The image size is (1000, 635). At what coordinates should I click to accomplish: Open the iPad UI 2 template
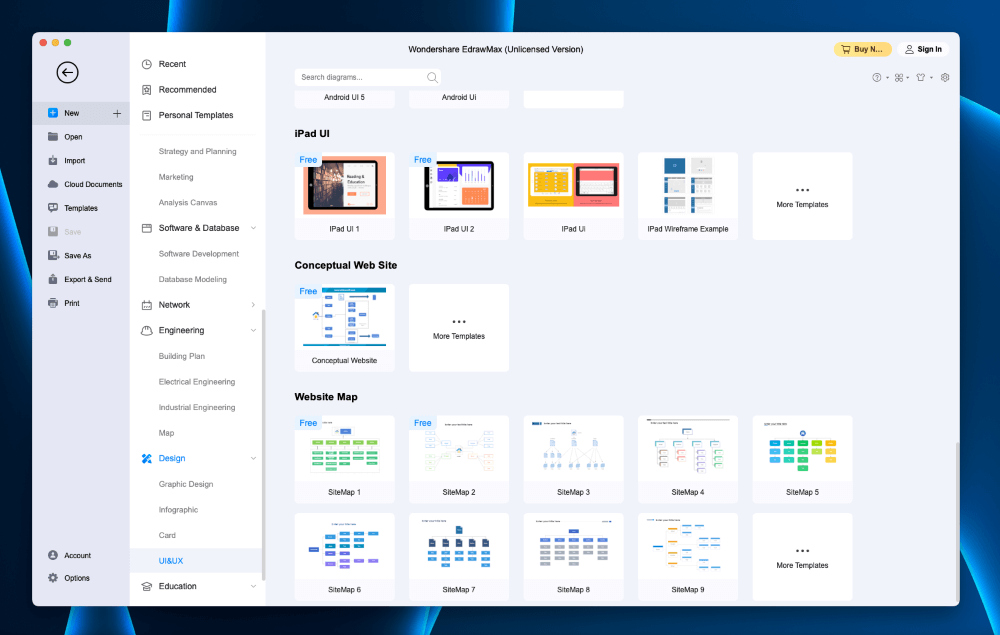(459, 196)
